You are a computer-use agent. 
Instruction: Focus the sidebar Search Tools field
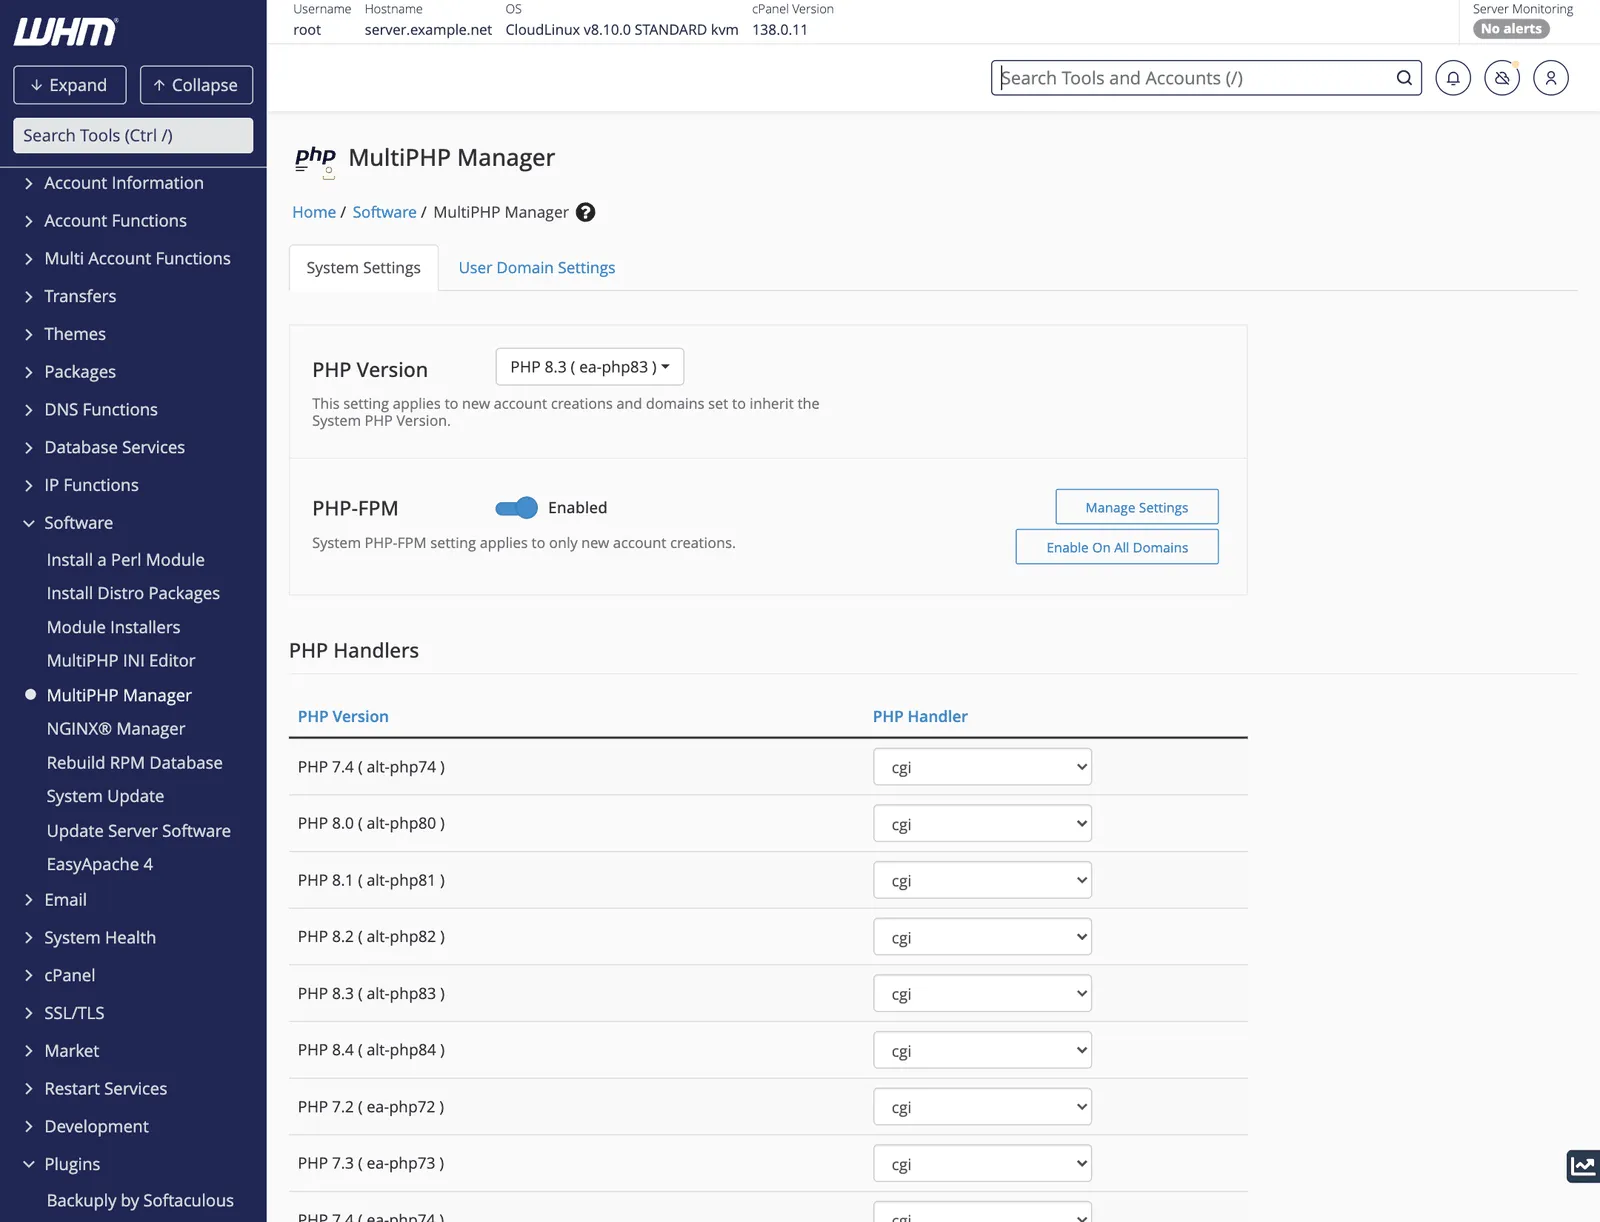coord(133,136)
